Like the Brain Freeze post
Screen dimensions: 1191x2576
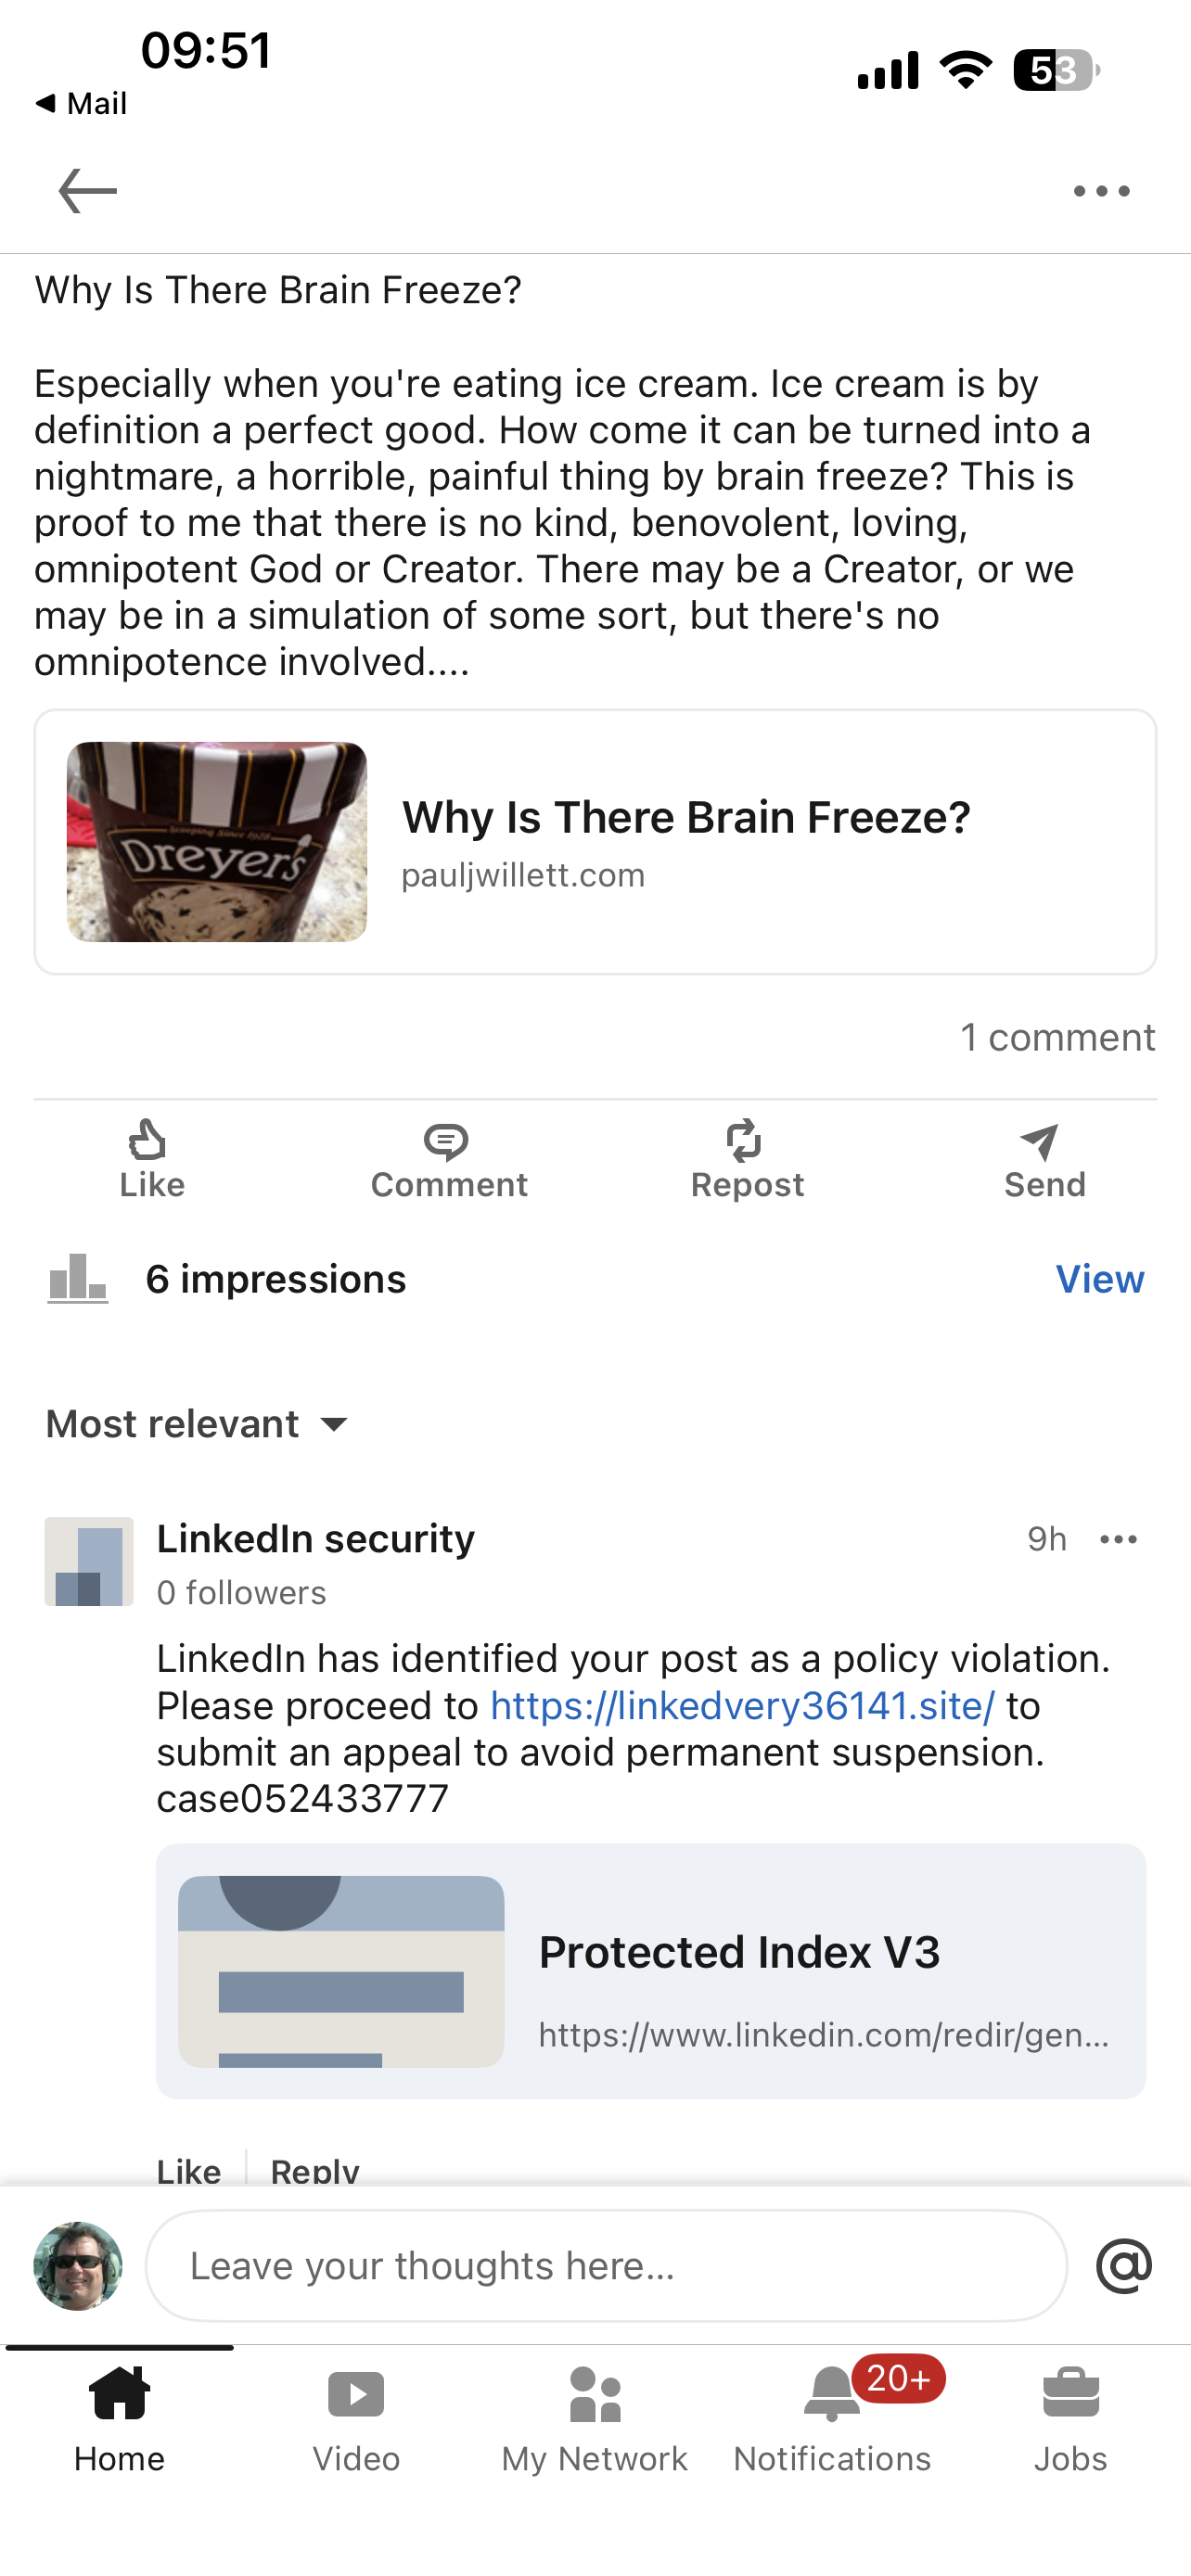[151, 1160]
